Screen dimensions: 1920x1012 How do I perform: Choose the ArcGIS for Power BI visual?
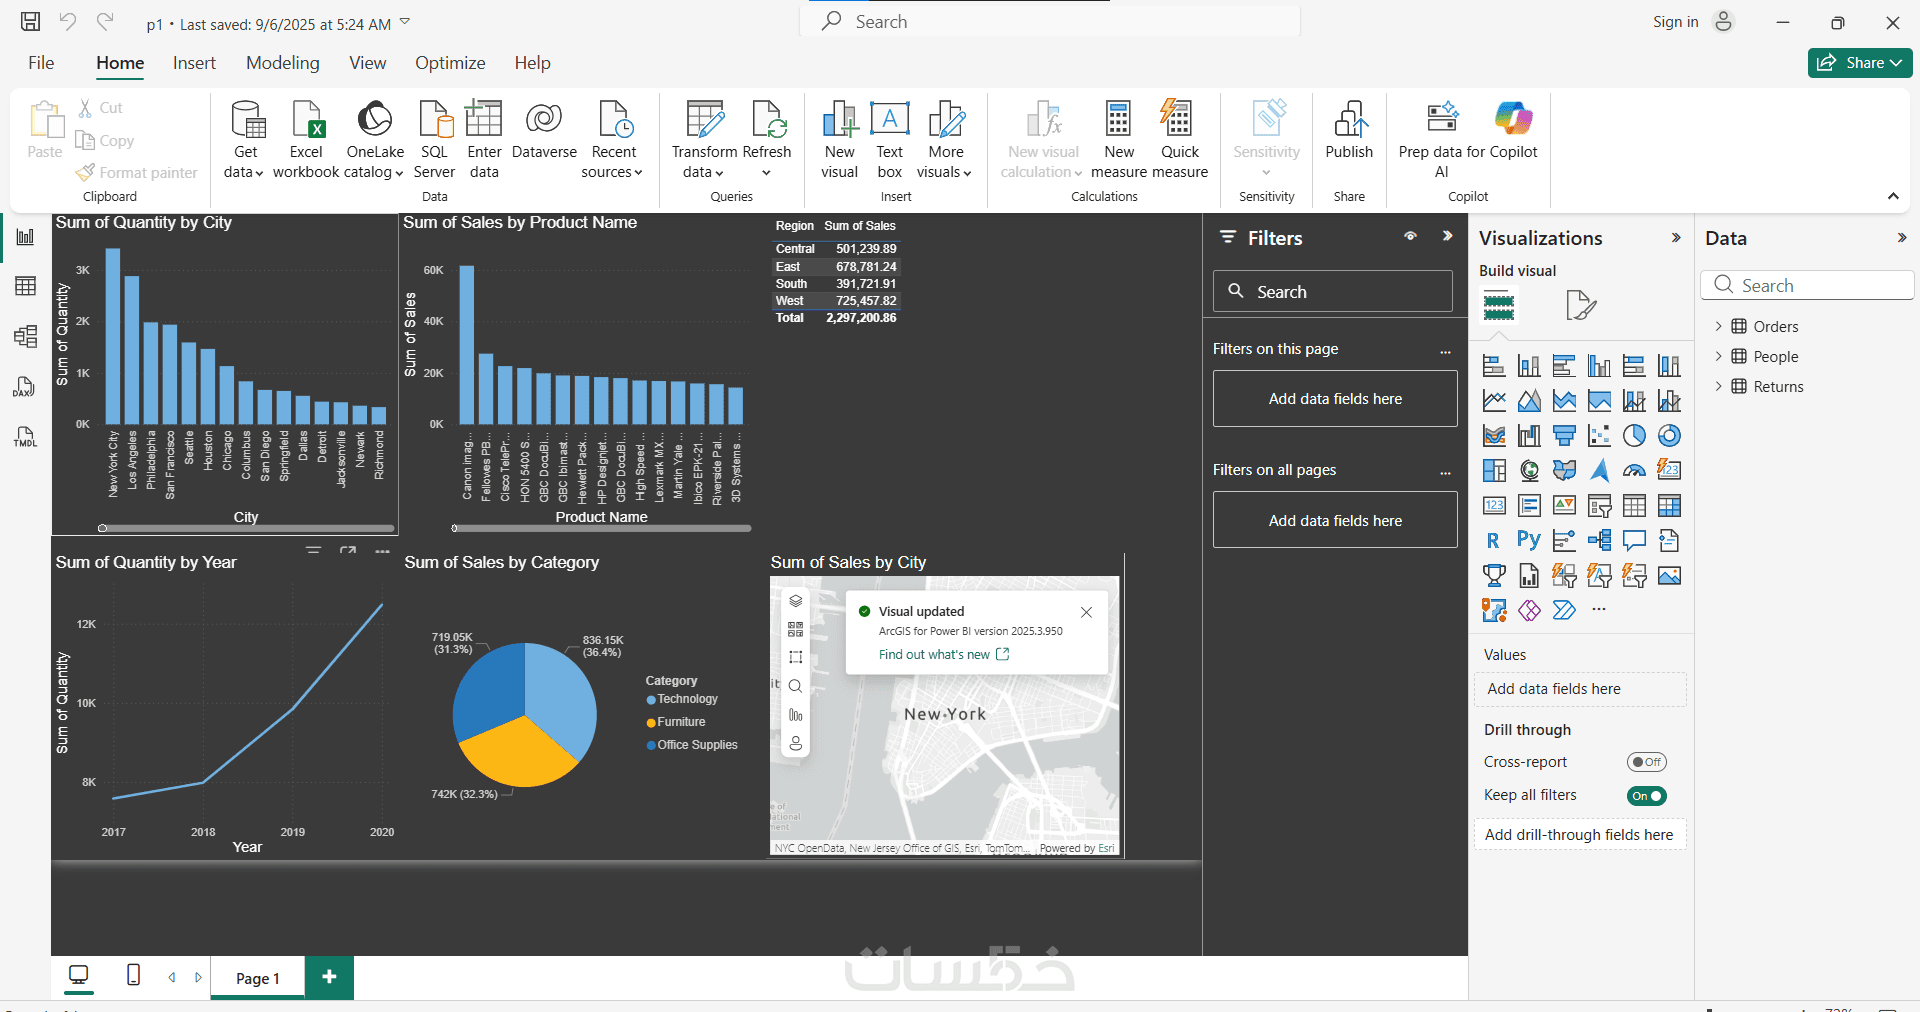[x=1494, y=610]
